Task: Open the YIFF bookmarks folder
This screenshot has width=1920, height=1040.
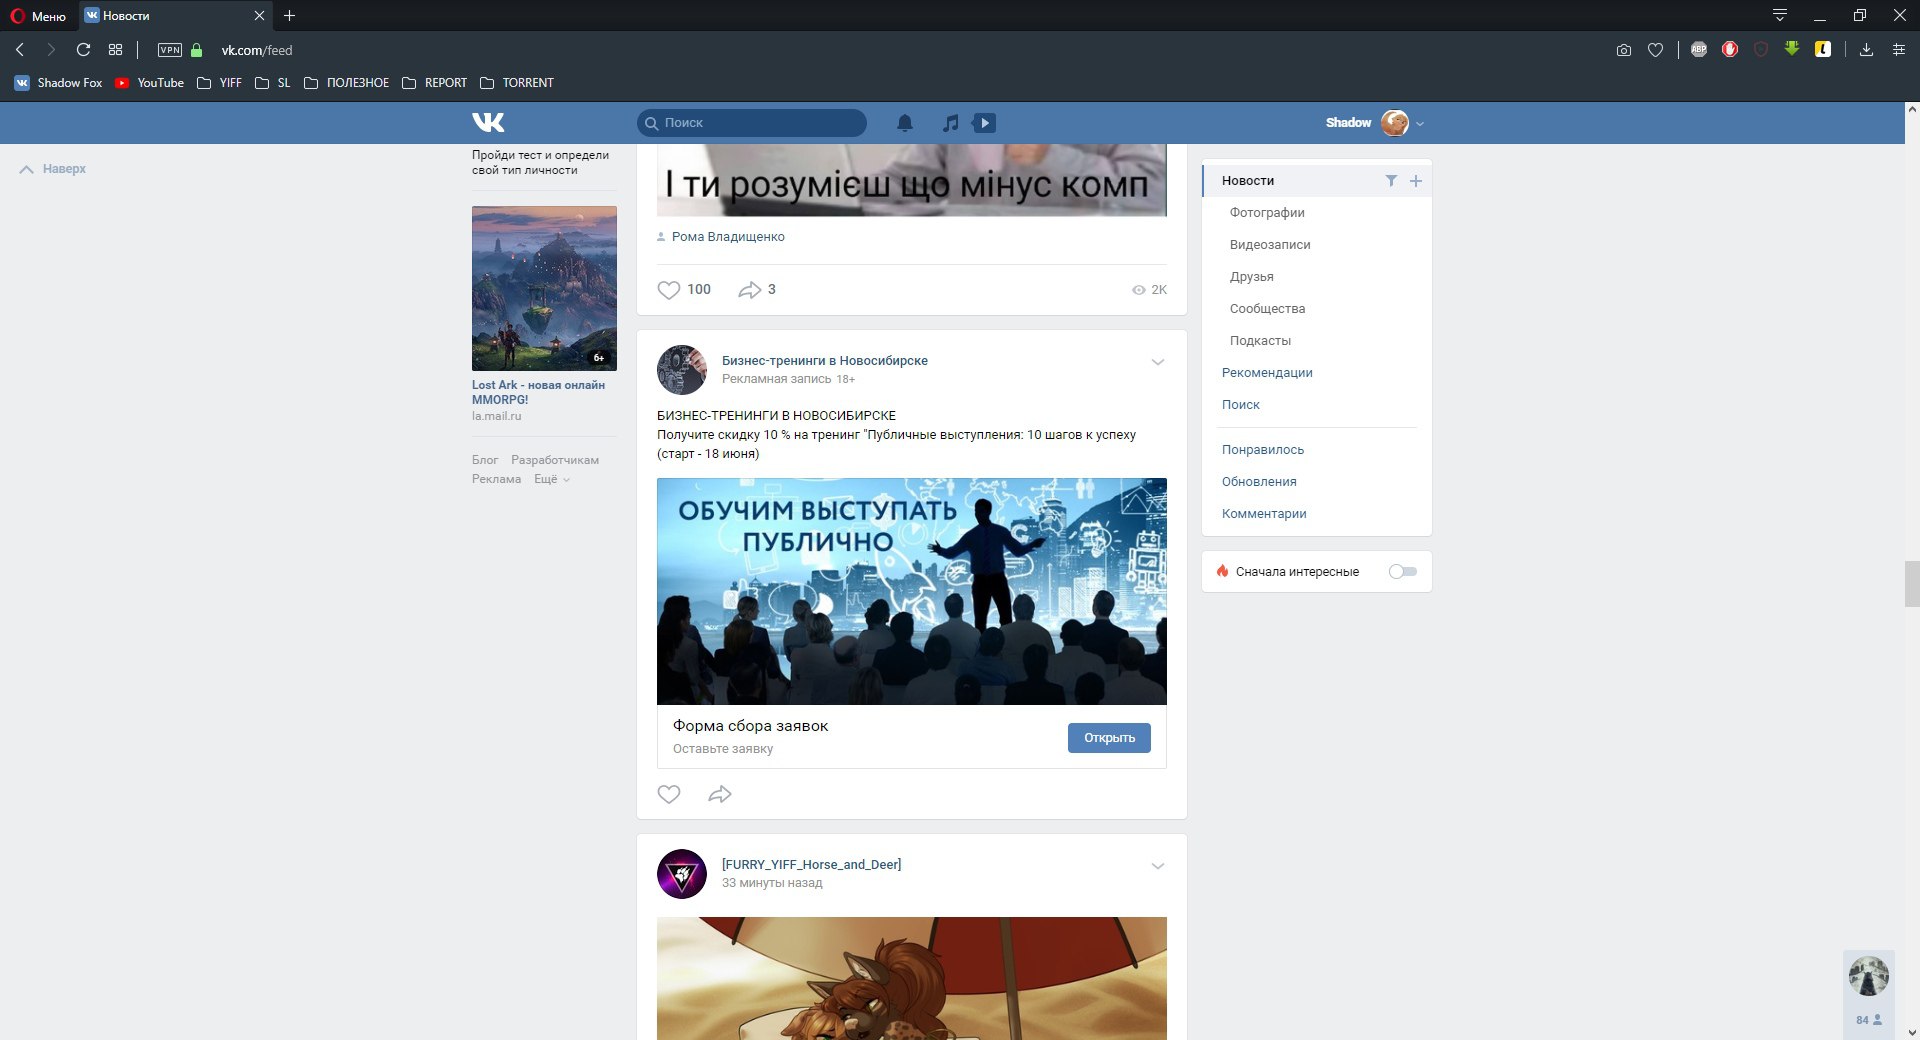Action: point(220,83)
